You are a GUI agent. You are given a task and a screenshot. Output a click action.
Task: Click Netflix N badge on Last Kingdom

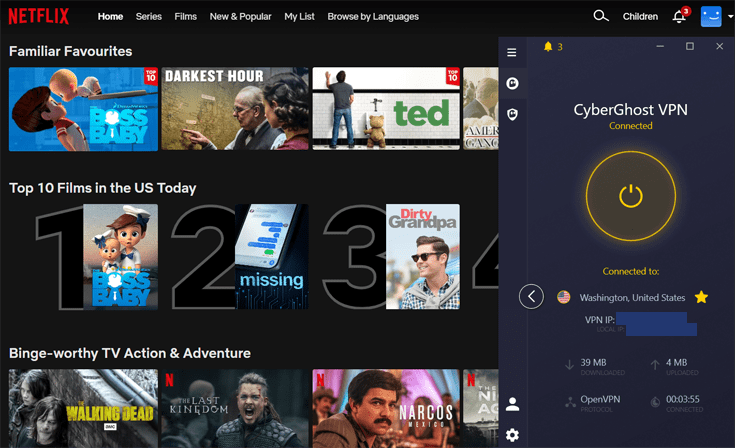point(170,380)
